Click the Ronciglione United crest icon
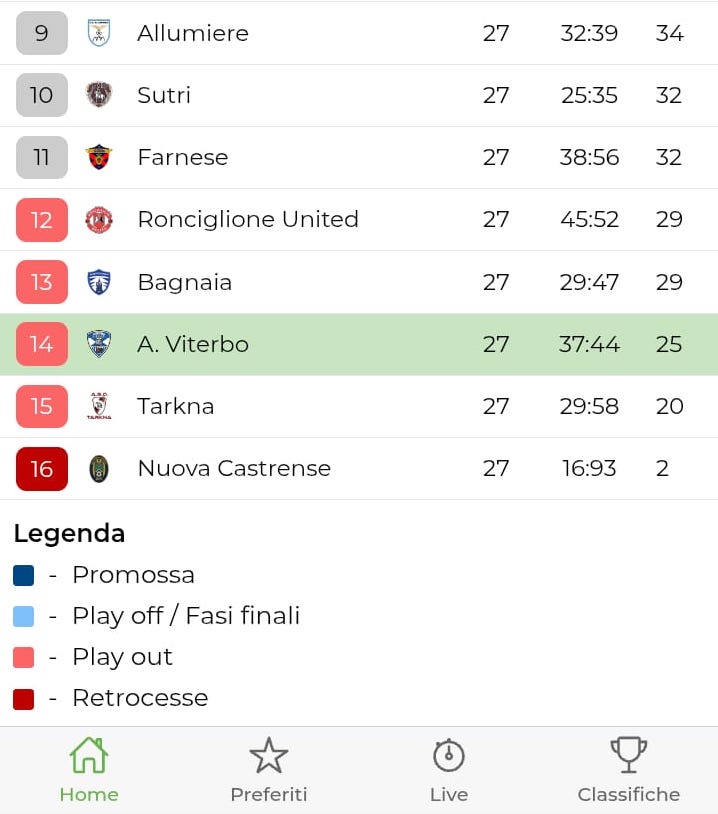718x814 pixels. click(98, 220)
